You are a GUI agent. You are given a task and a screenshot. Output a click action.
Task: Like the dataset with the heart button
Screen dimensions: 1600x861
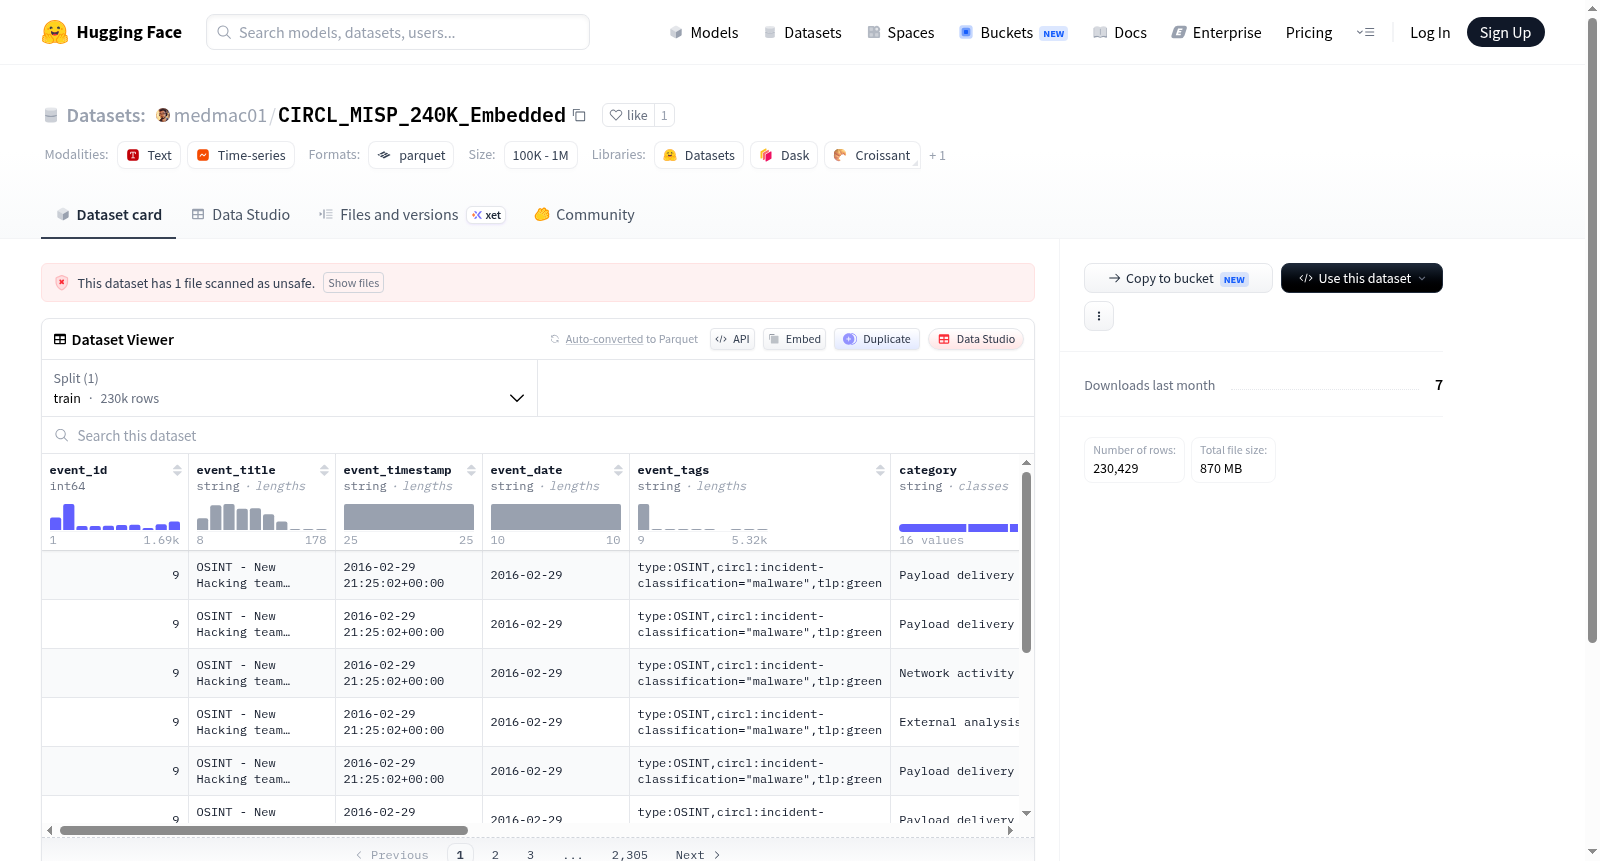pyautogui.click(x=629, y=115)
